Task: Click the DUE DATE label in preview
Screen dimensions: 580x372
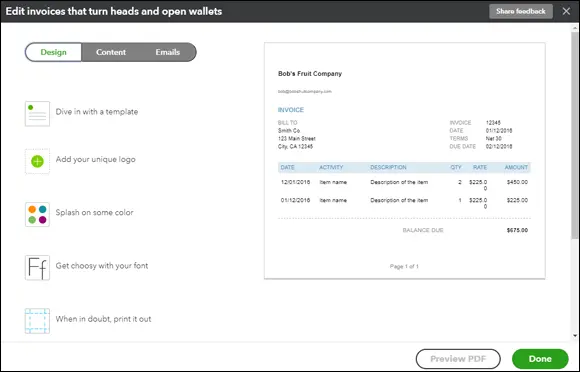Action: click(463, 146)
